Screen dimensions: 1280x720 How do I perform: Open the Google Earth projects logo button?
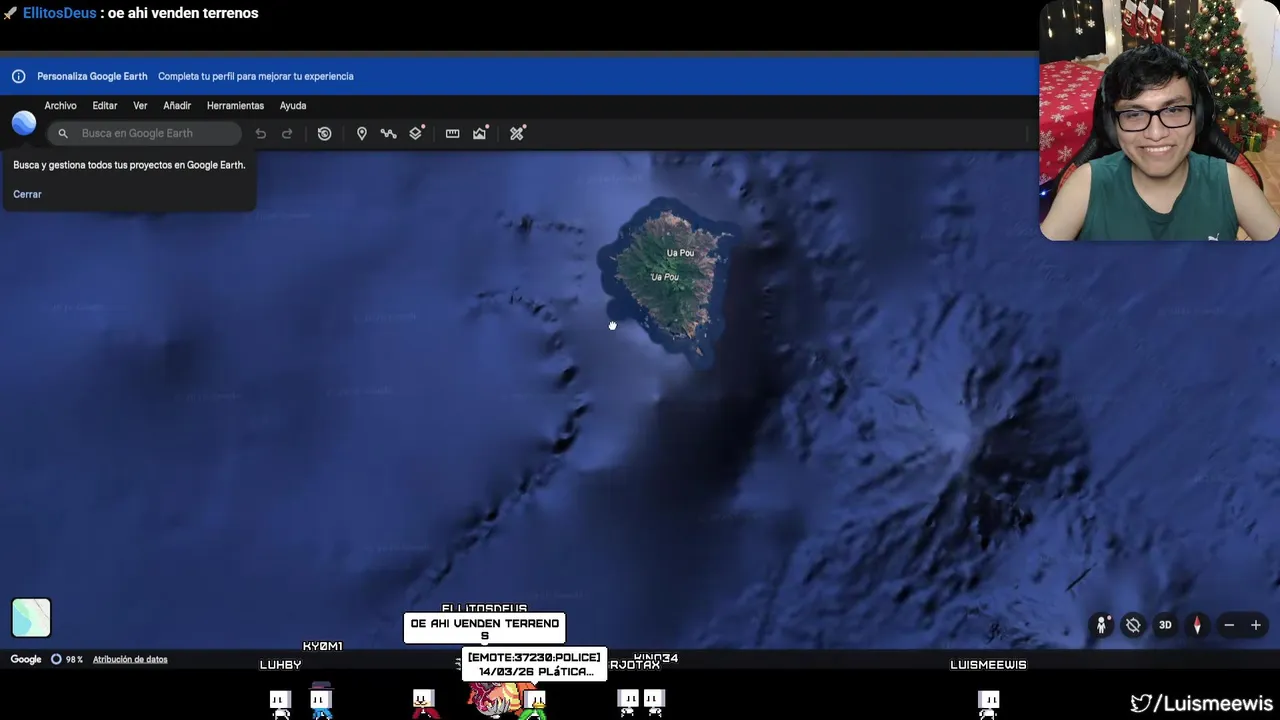click(x=24, y=123)
